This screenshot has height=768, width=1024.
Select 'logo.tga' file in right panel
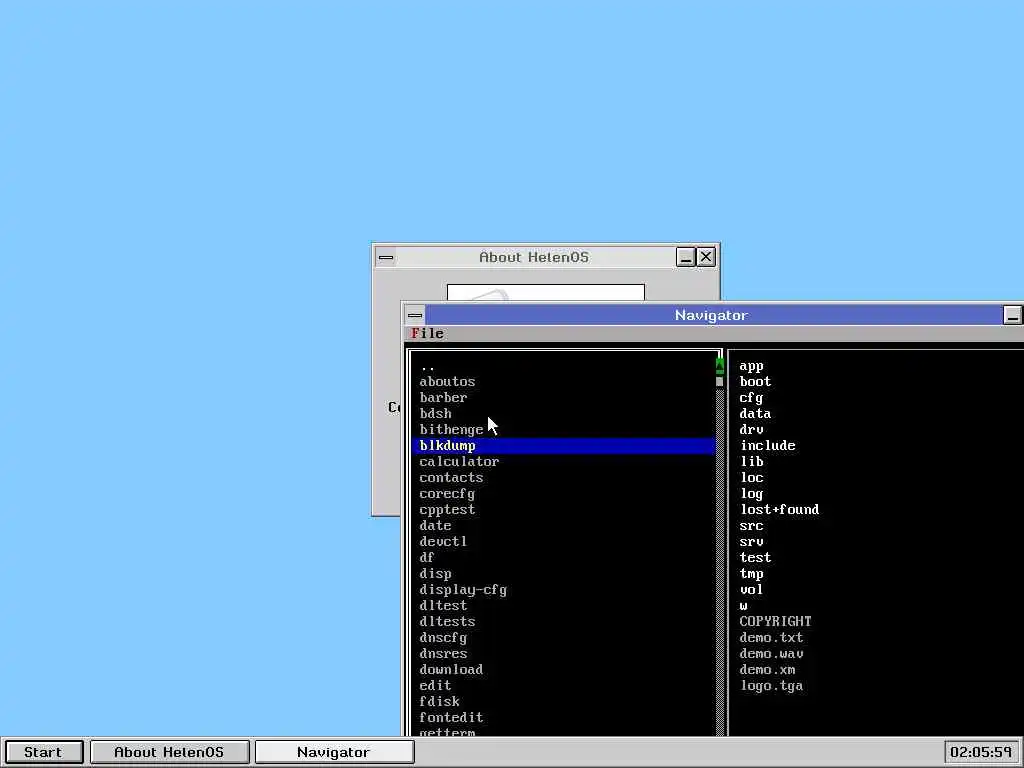pyautogui.click(x=772, y=686)
